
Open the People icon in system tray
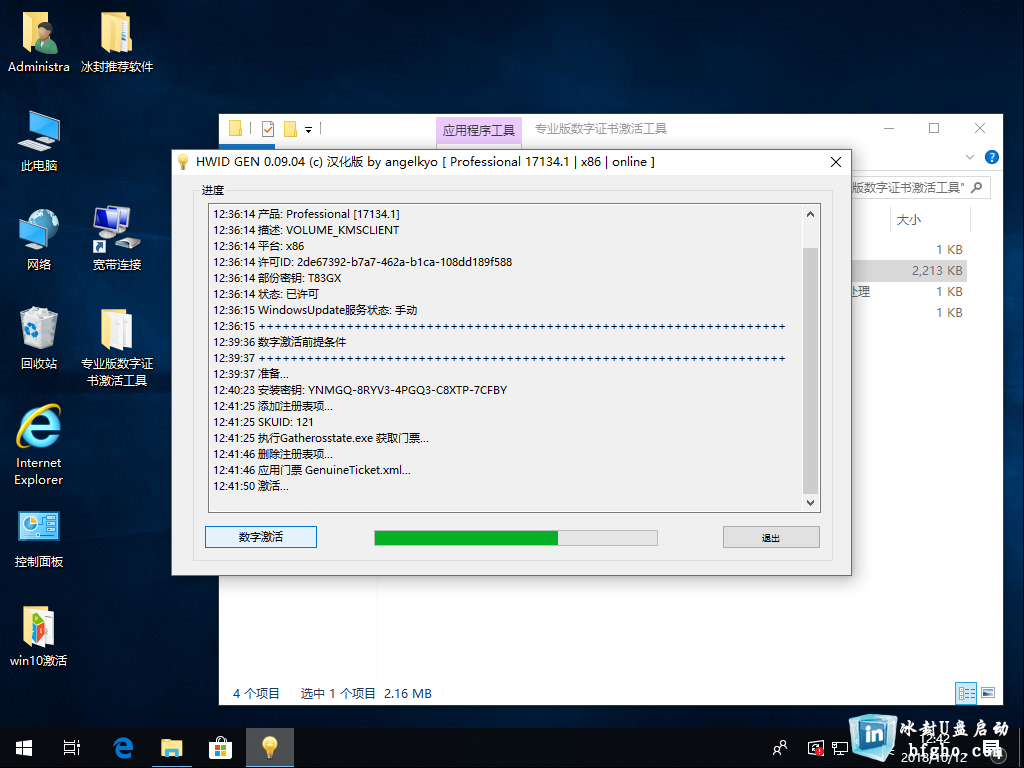point(780,748)
